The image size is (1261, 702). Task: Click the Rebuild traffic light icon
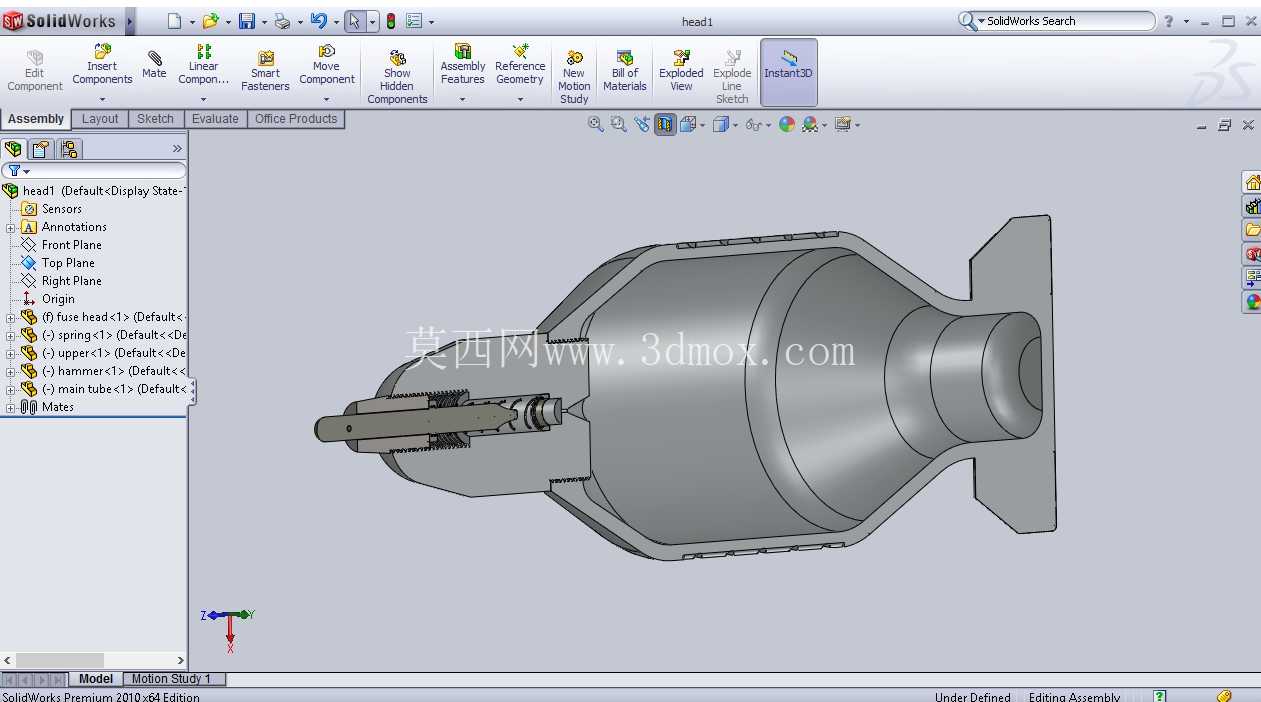(391, 21)
